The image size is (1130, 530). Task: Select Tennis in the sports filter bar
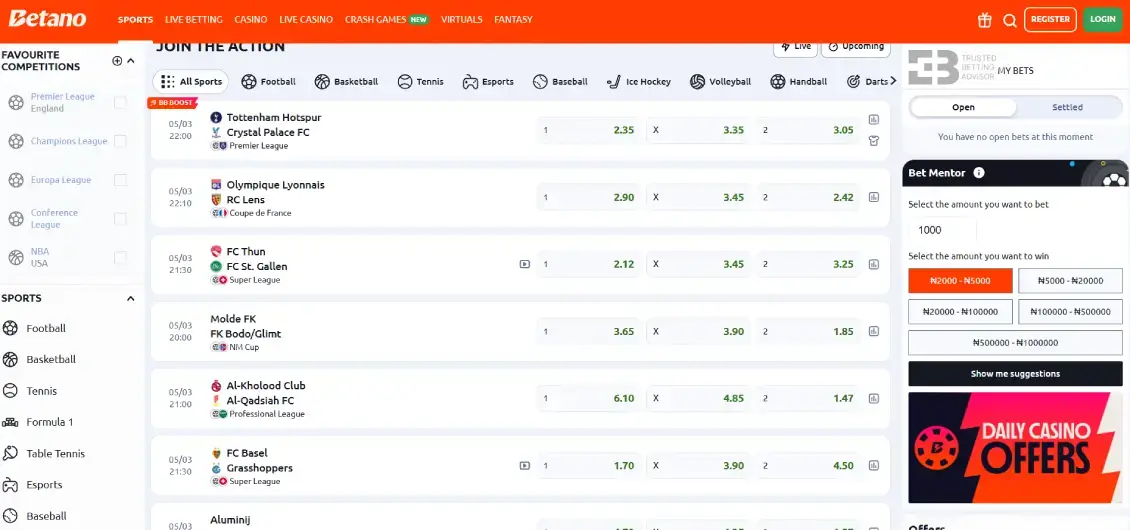[x=421, y=81]
